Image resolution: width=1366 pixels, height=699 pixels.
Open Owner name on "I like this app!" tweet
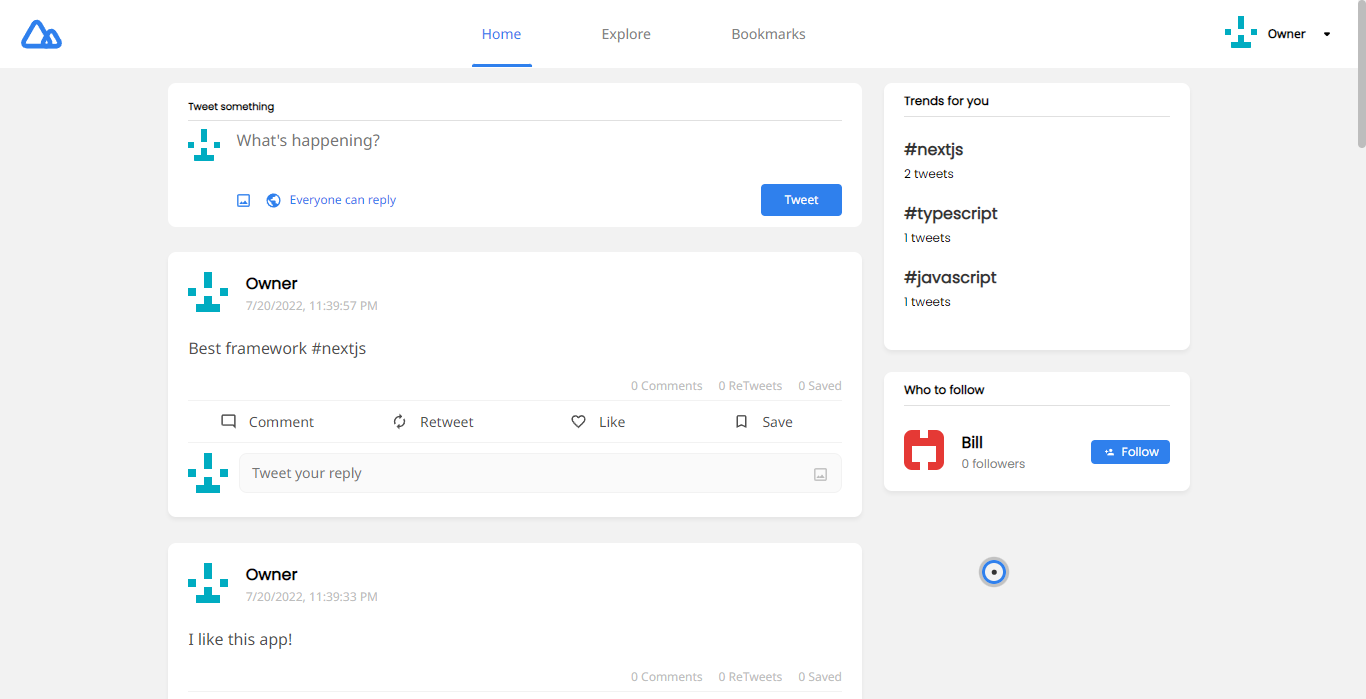[x=272, y=575]
